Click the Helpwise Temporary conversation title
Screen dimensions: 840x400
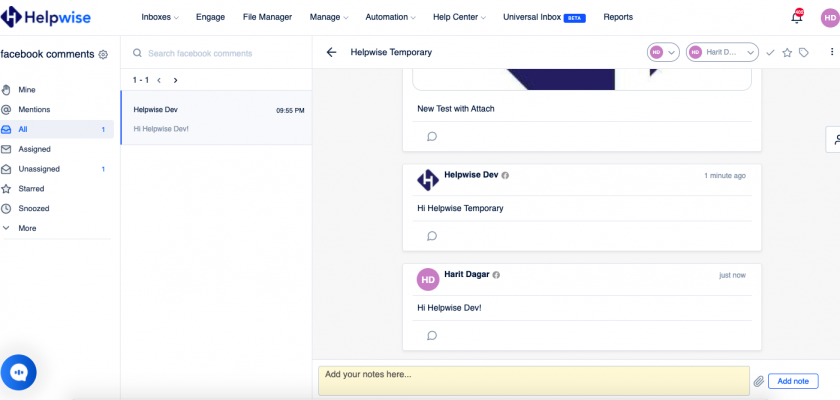pyautogui.click(x=391, y=52)
